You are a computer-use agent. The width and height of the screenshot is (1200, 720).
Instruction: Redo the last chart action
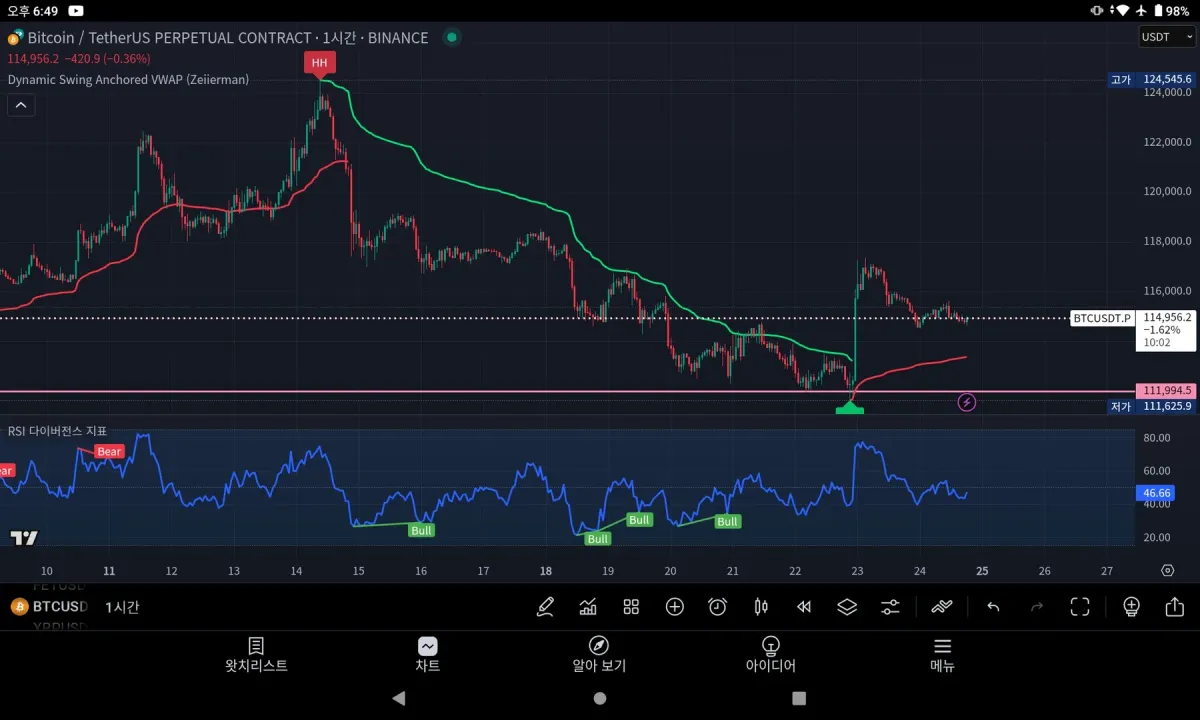point(1036,606)
